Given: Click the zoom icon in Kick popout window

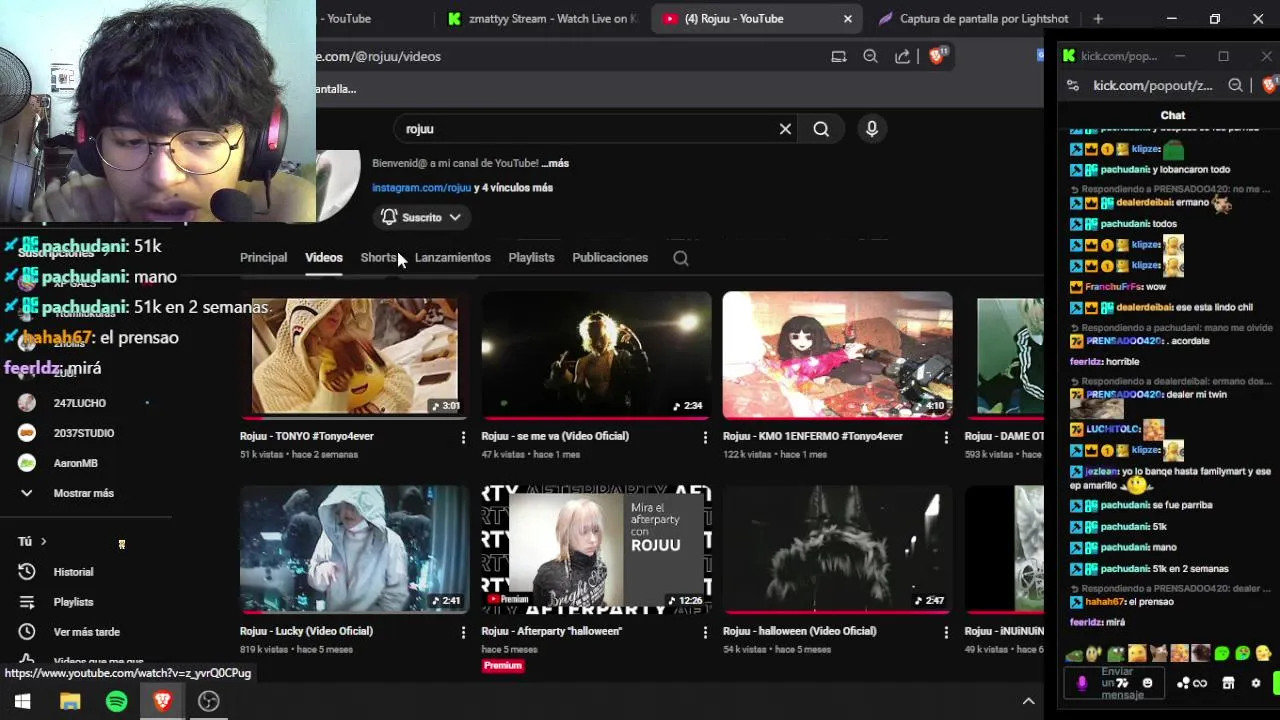Looking at the screenshot, I should click(x=1236, y=86).
